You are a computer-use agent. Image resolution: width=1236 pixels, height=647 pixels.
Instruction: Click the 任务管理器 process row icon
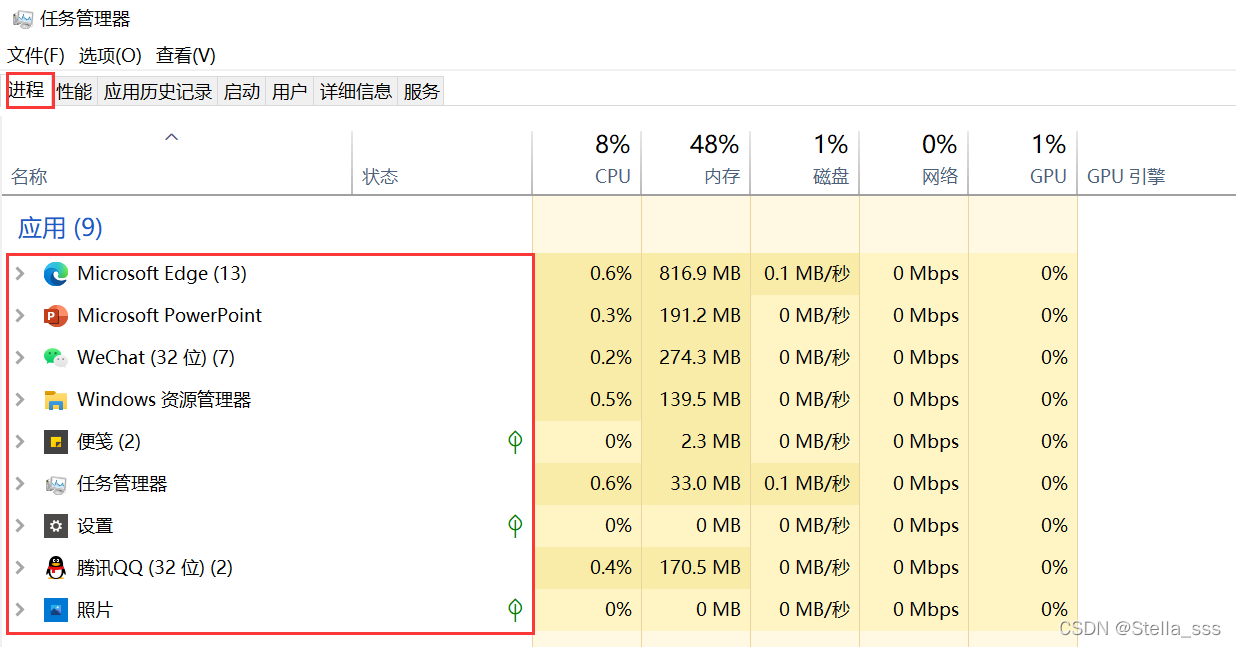56,484
